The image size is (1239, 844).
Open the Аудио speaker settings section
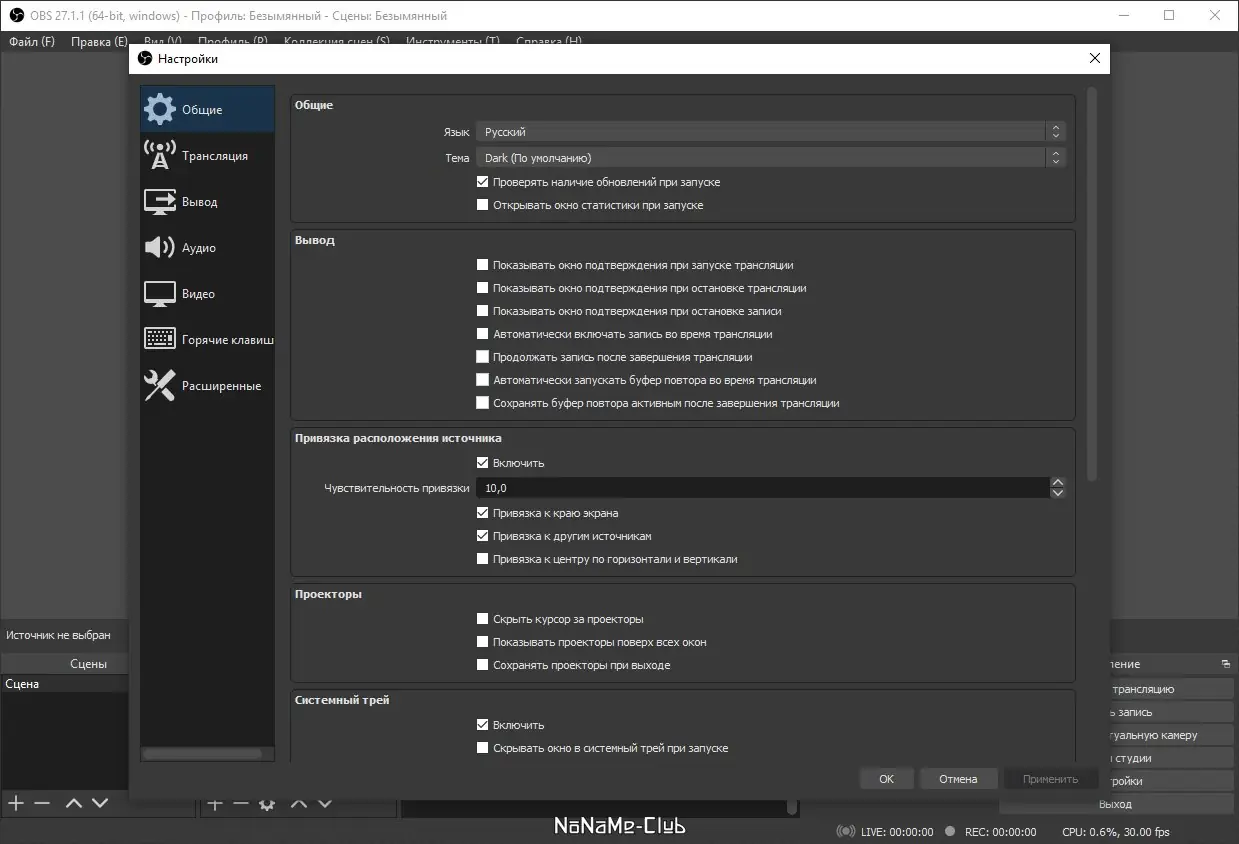[x=207, y=248]
